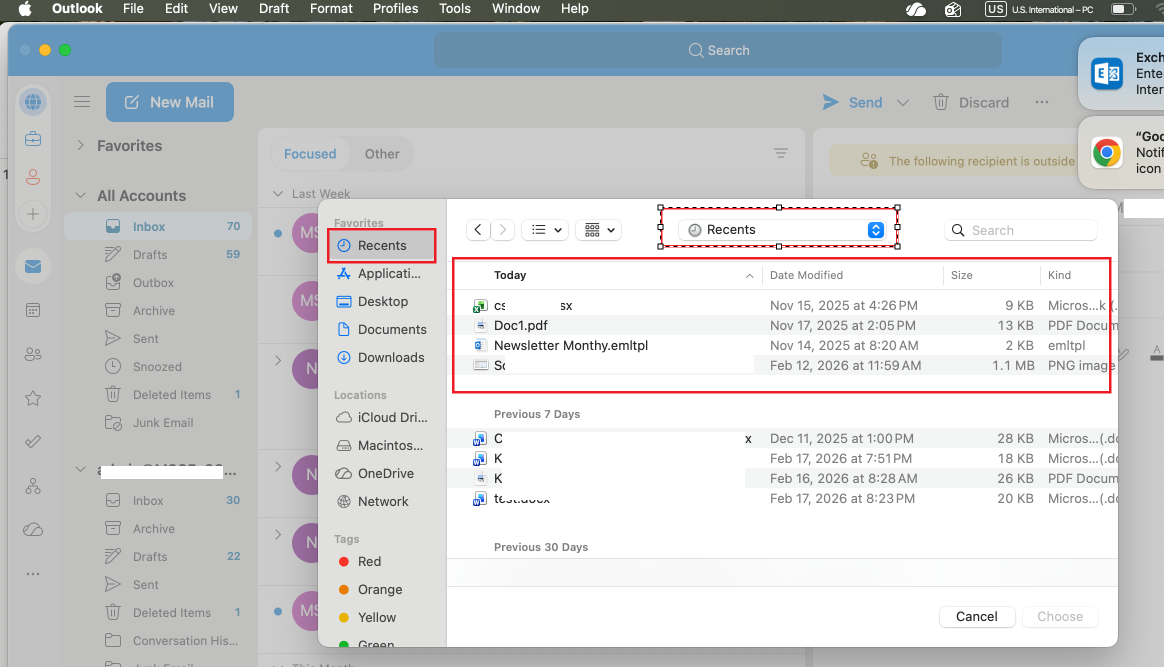Image resolution: width=1164 pixels, height=667 pixels.
Task: Open the star Favorites icon in left rail
Action: pyautogui.click(x=33, y=398)
